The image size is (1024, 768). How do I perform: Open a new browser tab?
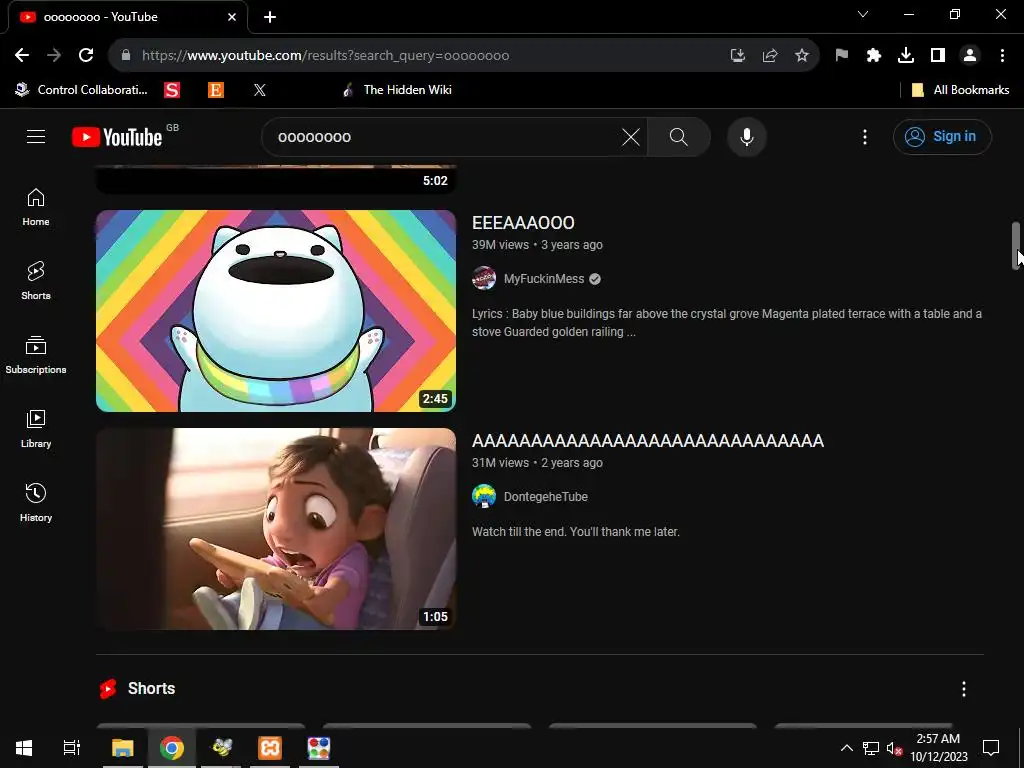click(270, 17)
